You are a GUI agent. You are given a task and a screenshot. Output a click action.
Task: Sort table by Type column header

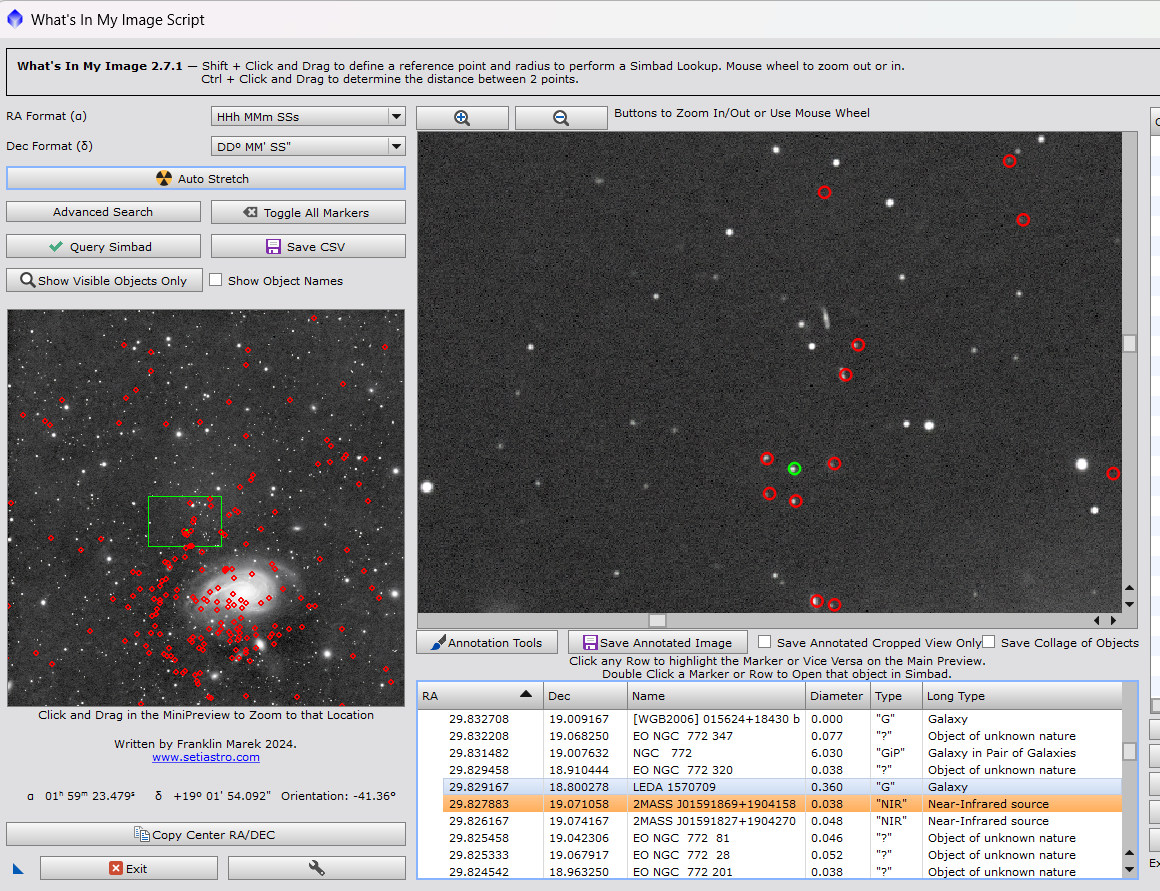click(897, 696)
